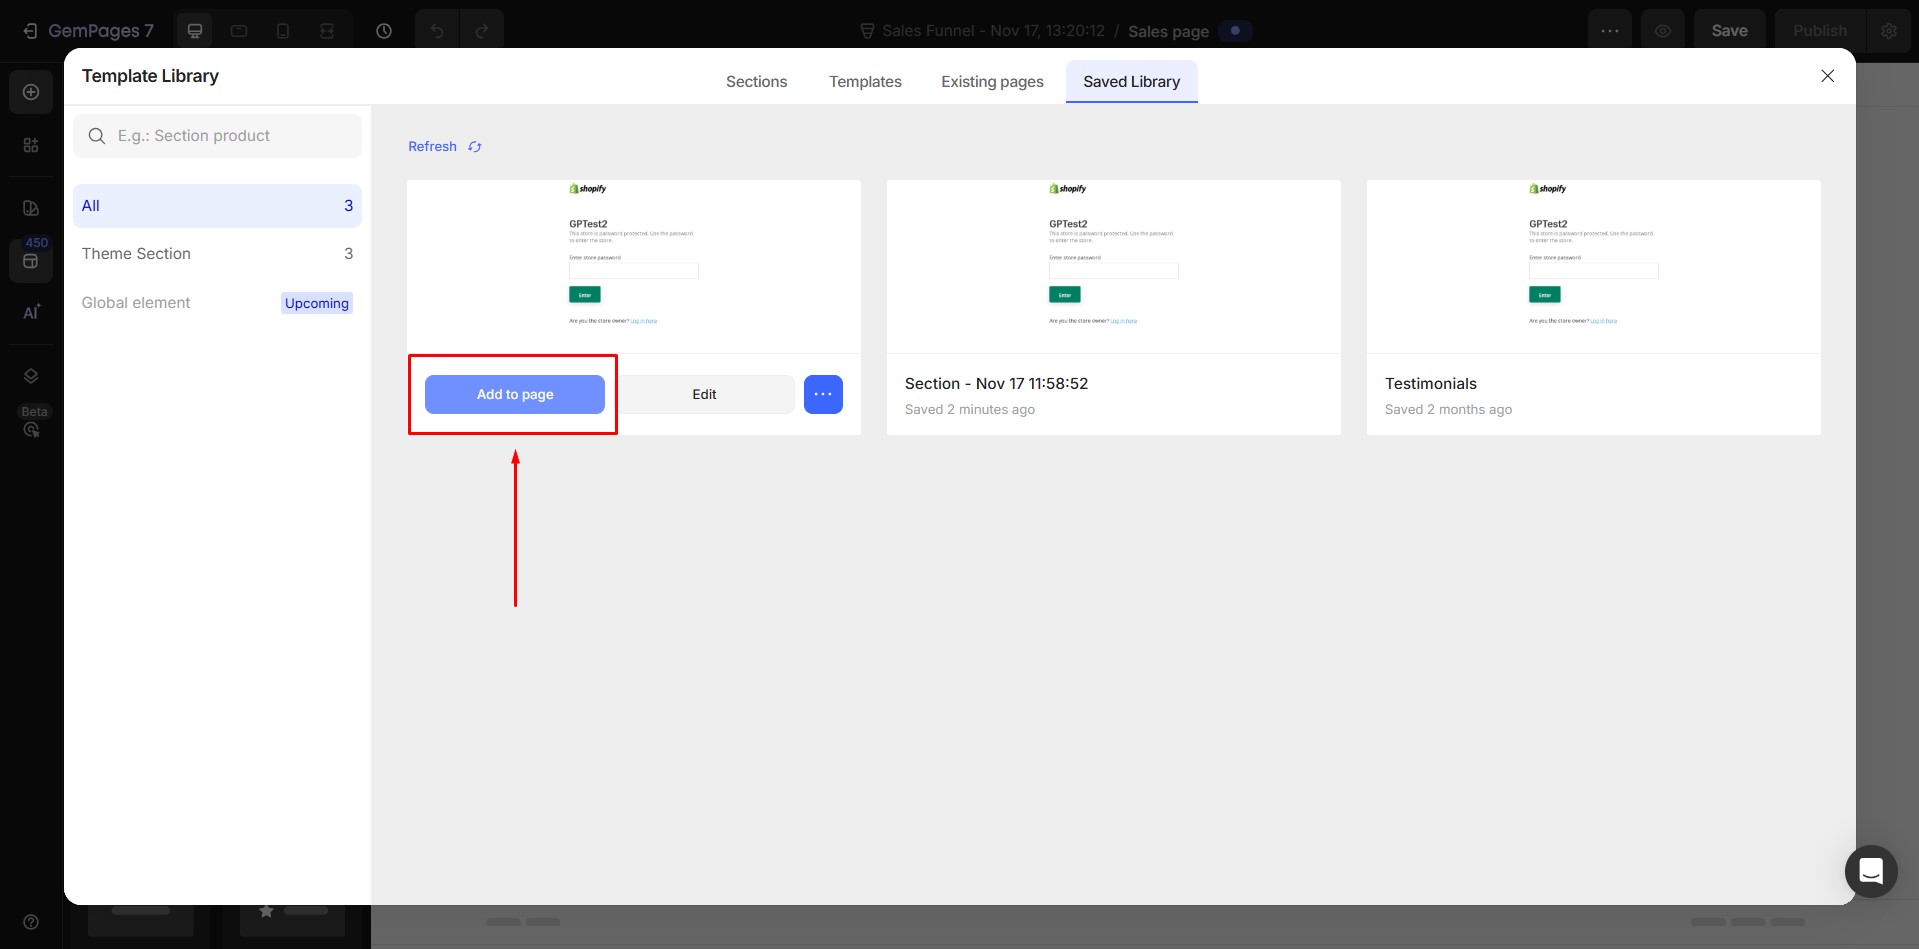Open the Existing pages tab

[x=992, y=82]
